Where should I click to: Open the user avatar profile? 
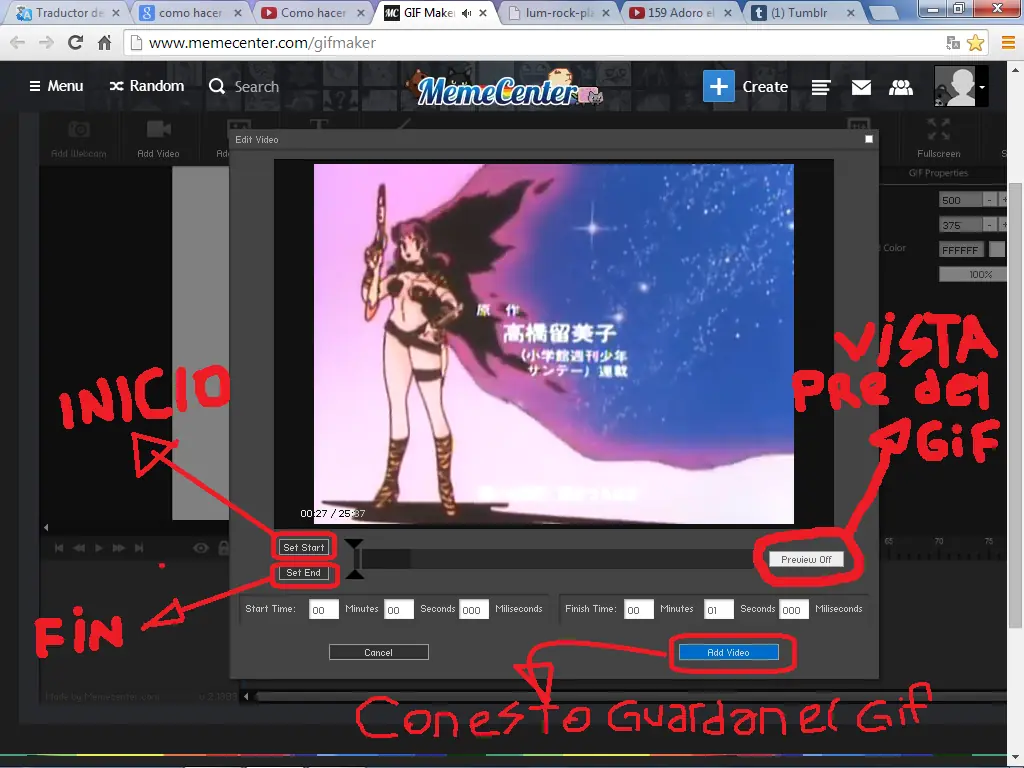pyautogui.click(x=955, y=86)
